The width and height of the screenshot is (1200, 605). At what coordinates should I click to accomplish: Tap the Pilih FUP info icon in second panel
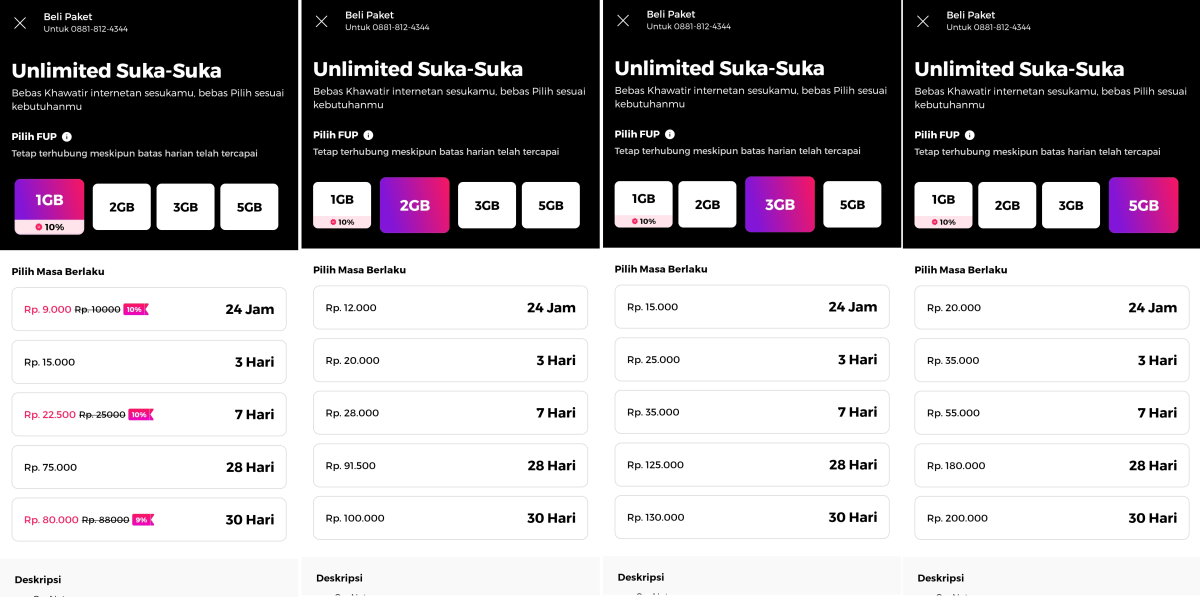369,134
